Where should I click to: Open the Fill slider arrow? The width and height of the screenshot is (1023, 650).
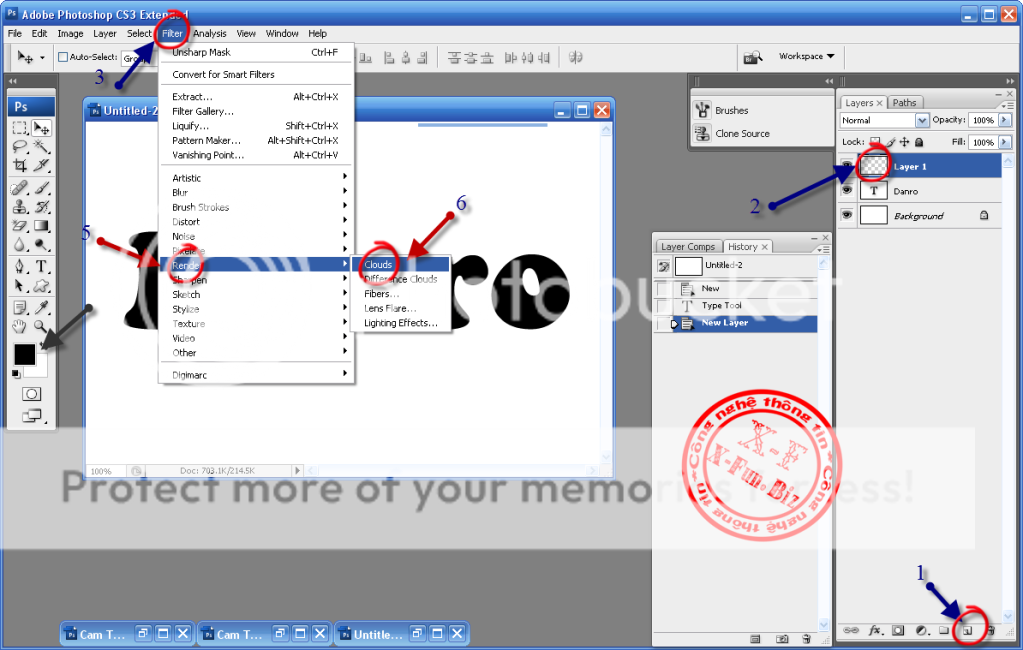tap(1005, 142)
